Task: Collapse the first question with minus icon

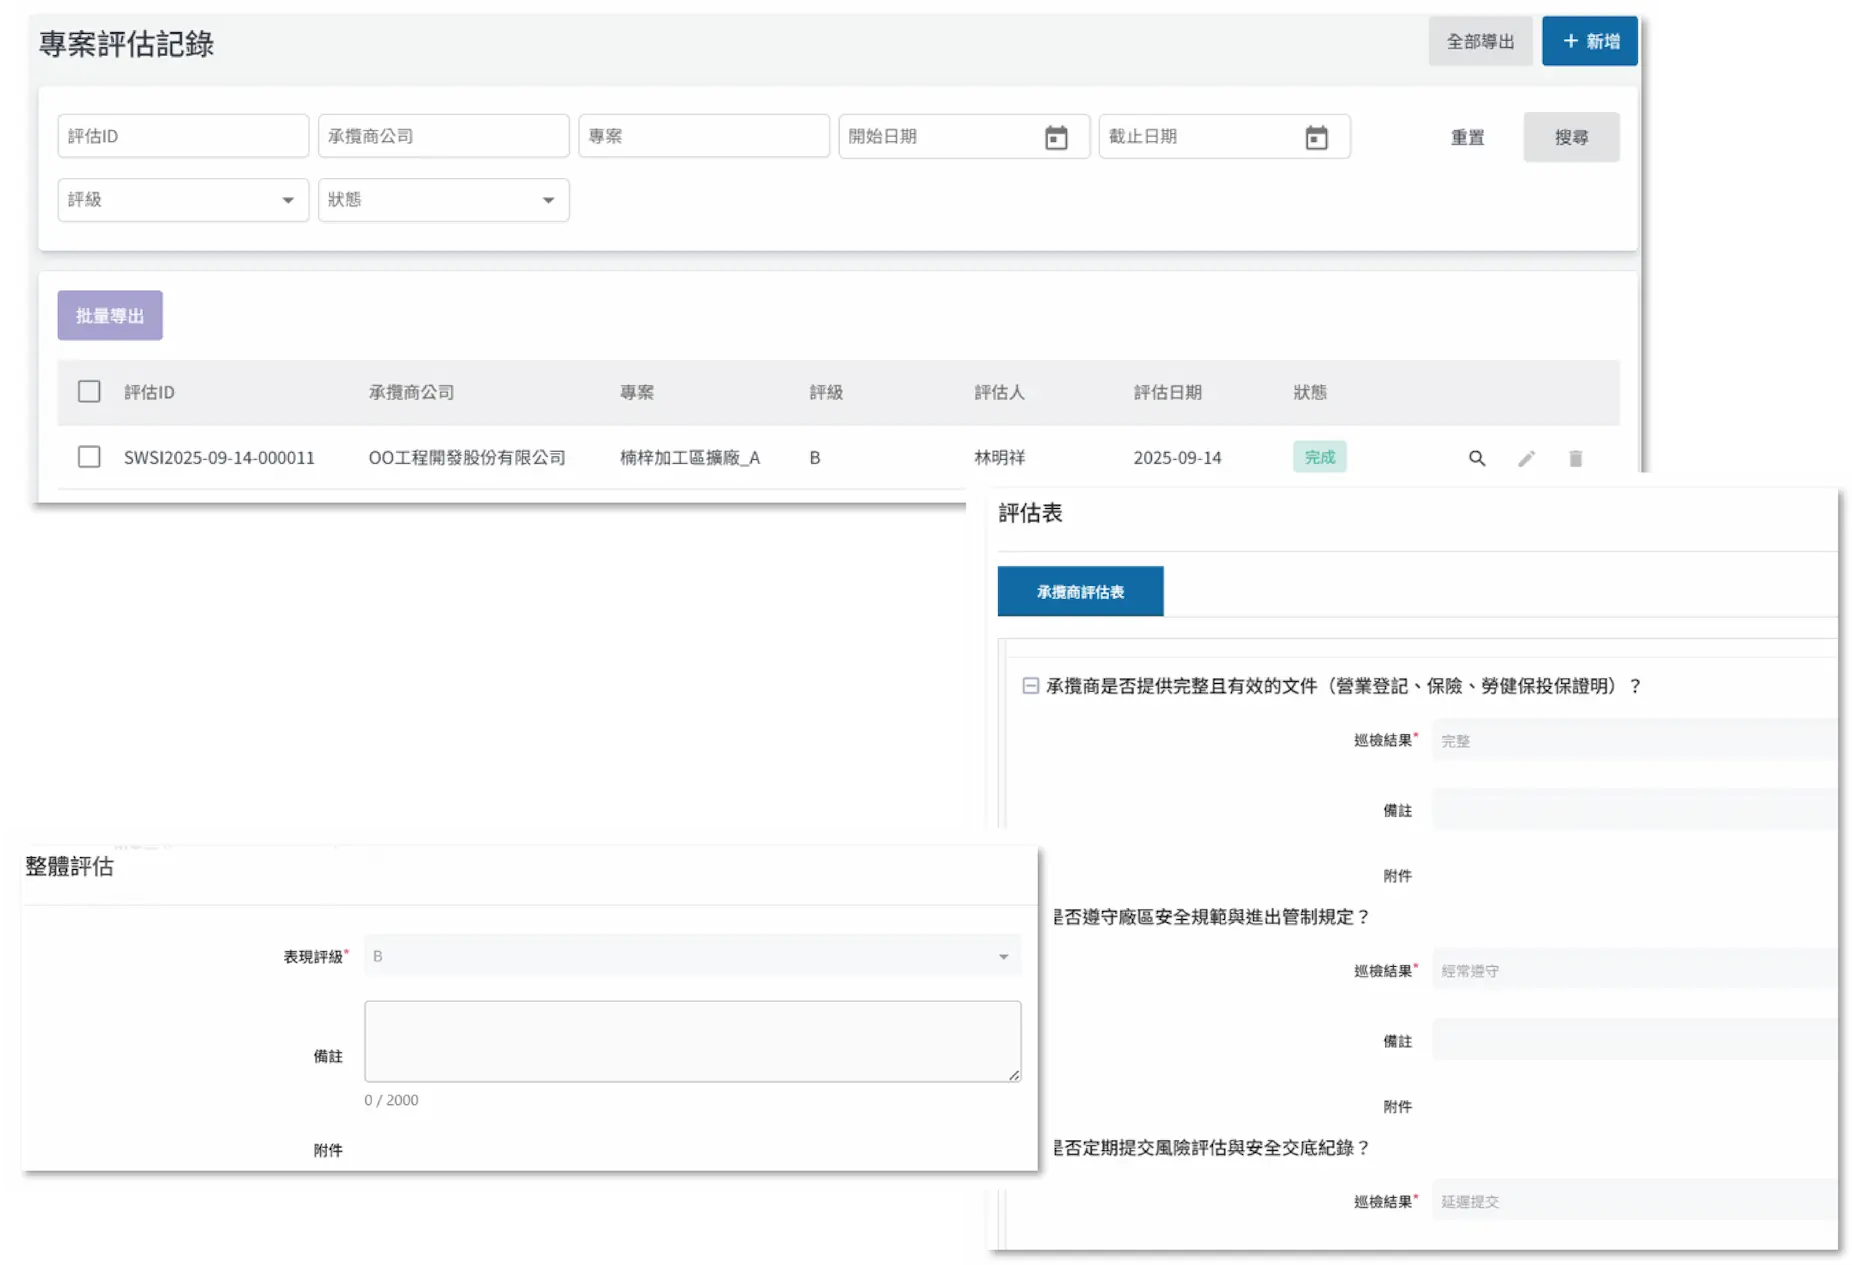Action: [1030, 686]
